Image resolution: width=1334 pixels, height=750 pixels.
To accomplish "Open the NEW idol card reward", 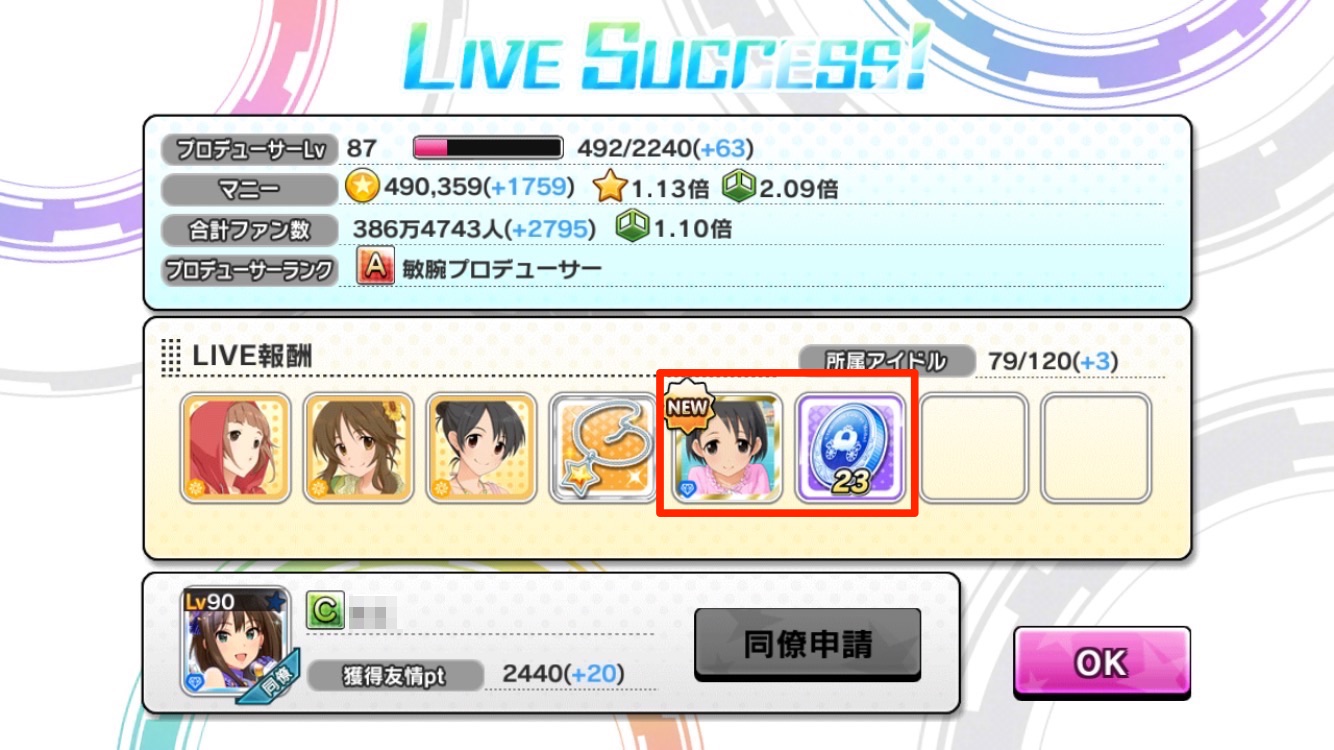I will [x=727, y=447].
